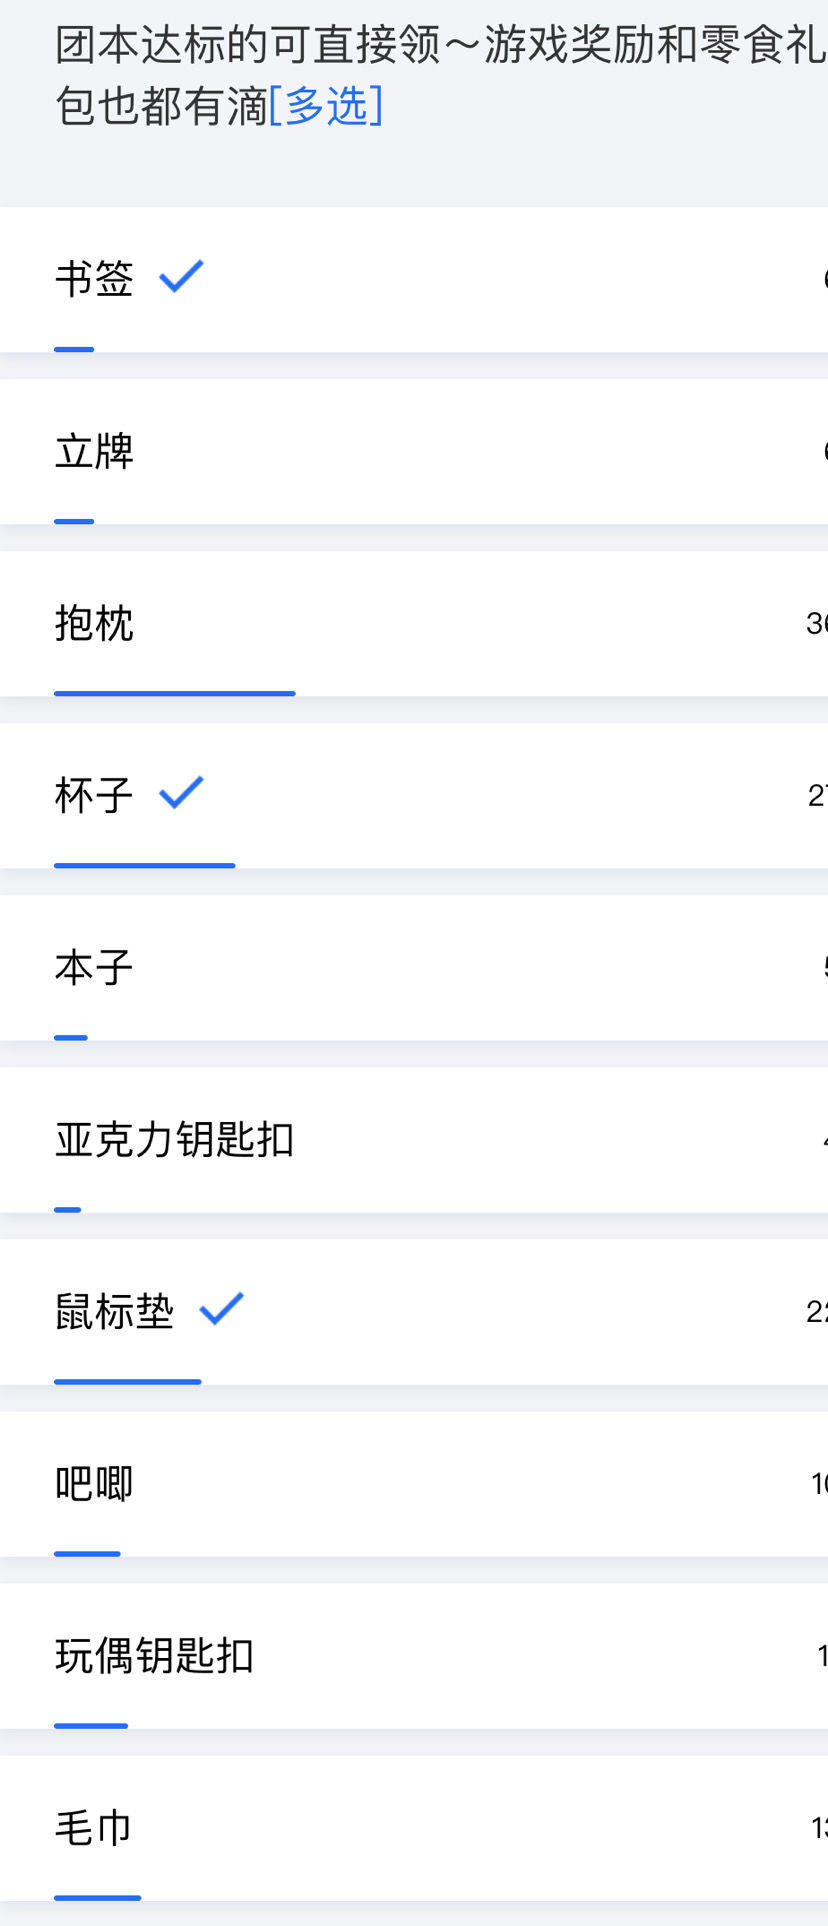
Task: Click the vote count on 抱枕 row
Action: [817, 623]
